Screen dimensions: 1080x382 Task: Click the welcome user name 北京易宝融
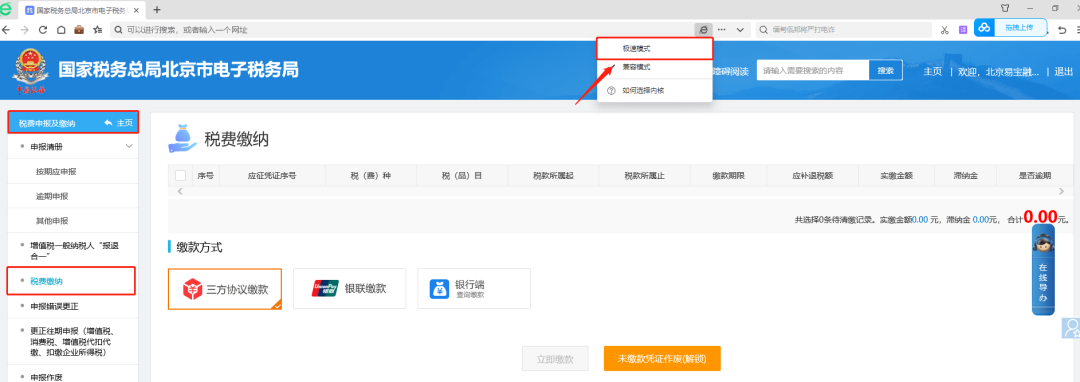1012,71
